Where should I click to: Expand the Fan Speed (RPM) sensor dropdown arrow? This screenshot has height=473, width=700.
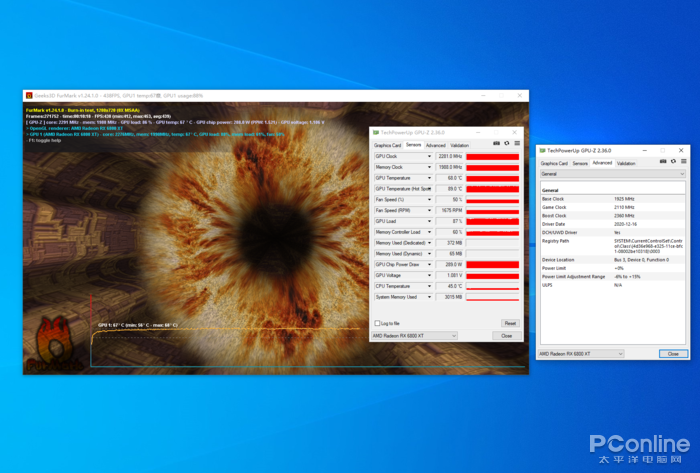[x=429, y=211]
